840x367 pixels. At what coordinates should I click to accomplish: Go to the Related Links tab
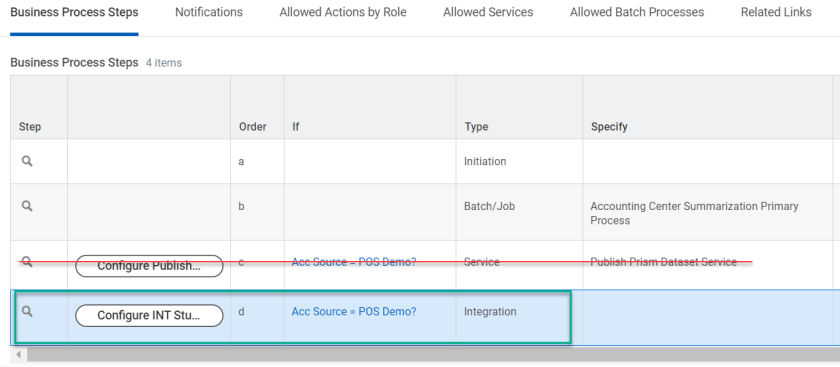[x=776, y=12]
